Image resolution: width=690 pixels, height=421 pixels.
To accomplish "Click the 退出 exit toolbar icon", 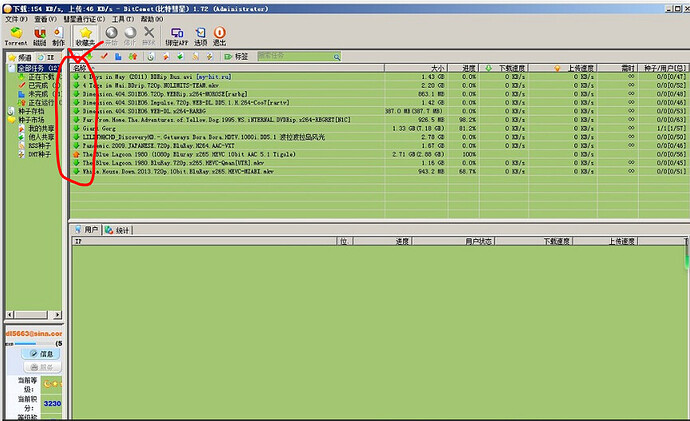I will tap(220, 36).
